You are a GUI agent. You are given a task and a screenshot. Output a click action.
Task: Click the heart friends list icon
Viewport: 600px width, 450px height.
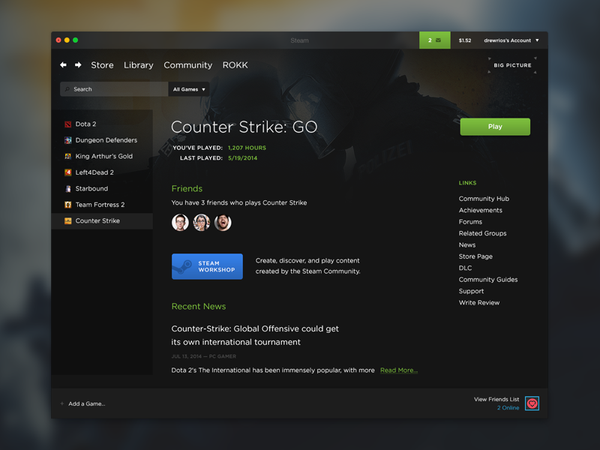pyautogui.click(x=532, y=403)
